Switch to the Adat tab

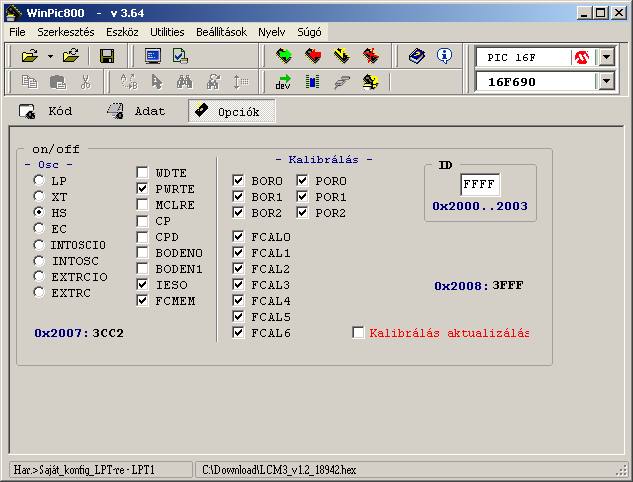(136, 111)
